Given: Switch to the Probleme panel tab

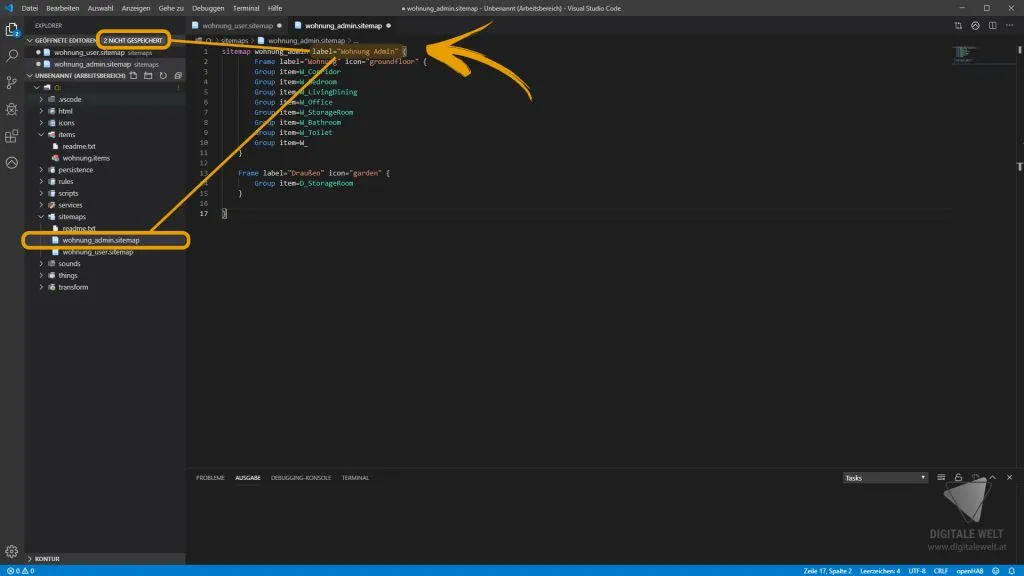Looking at the screenshot, I should [210, 477].
